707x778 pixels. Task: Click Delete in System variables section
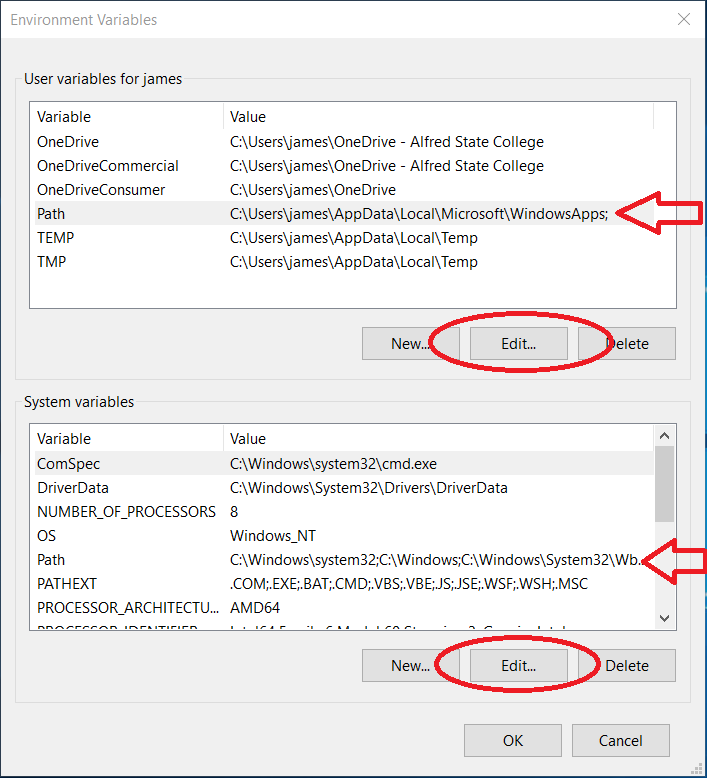(x=627, y=665)
